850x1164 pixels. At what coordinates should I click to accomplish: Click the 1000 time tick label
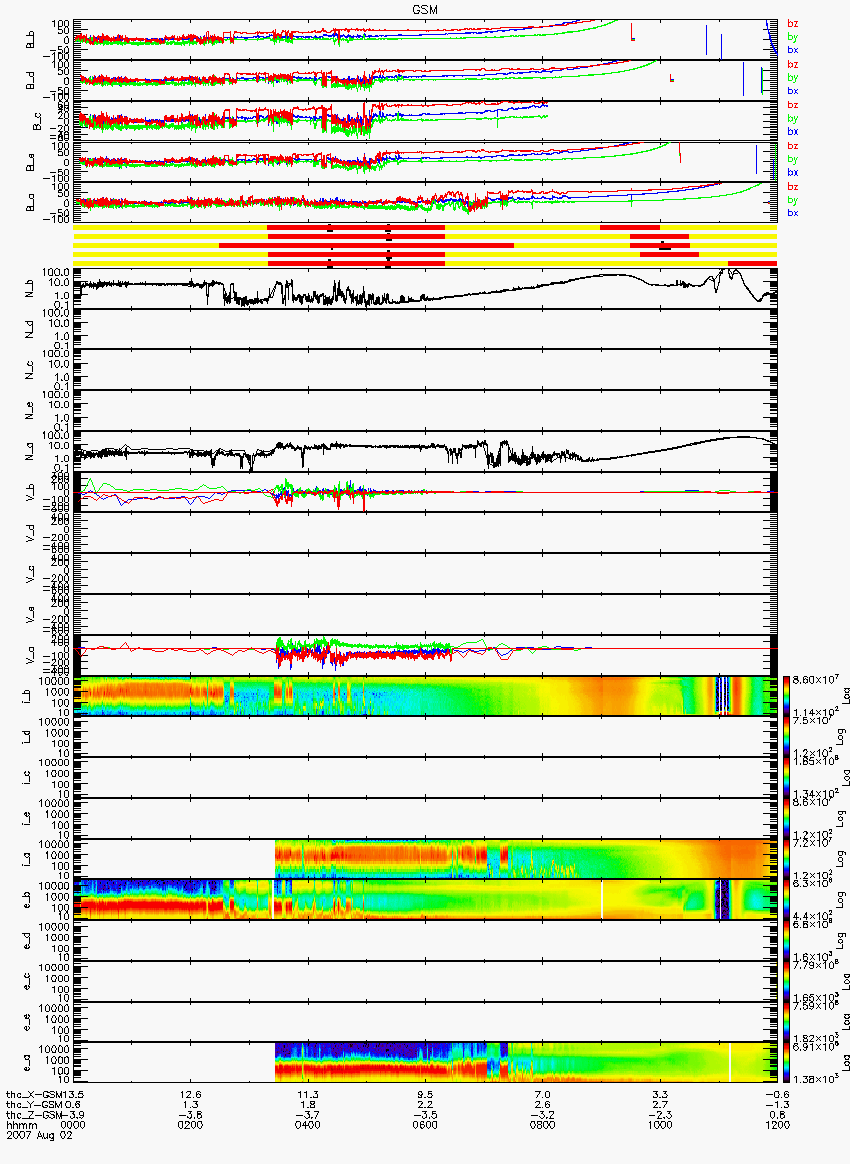(660, 1125)
